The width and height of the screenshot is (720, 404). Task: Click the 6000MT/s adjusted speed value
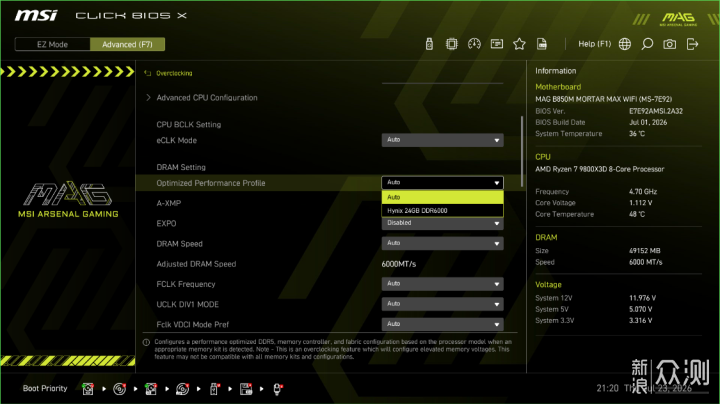pos(399,264)
